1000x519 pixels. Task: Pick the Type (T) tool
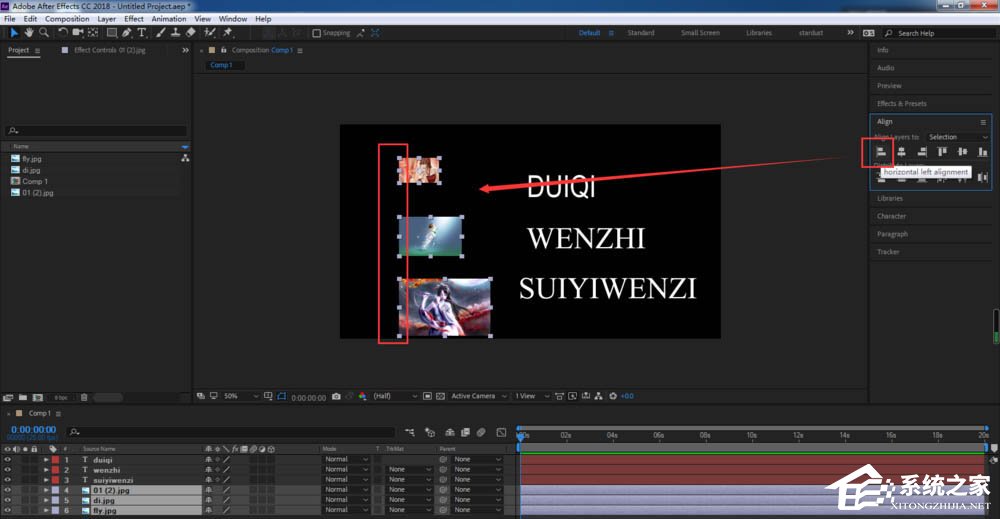(x=141, y=33)
